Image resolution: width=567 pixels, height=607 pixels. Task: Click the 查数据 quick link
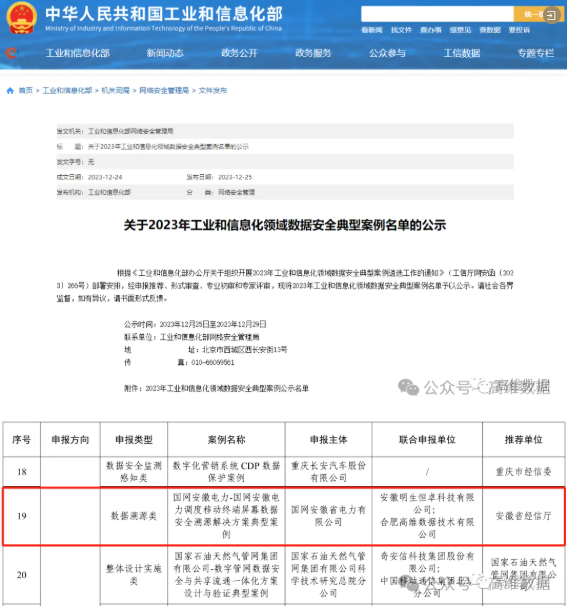click(490, 30)
